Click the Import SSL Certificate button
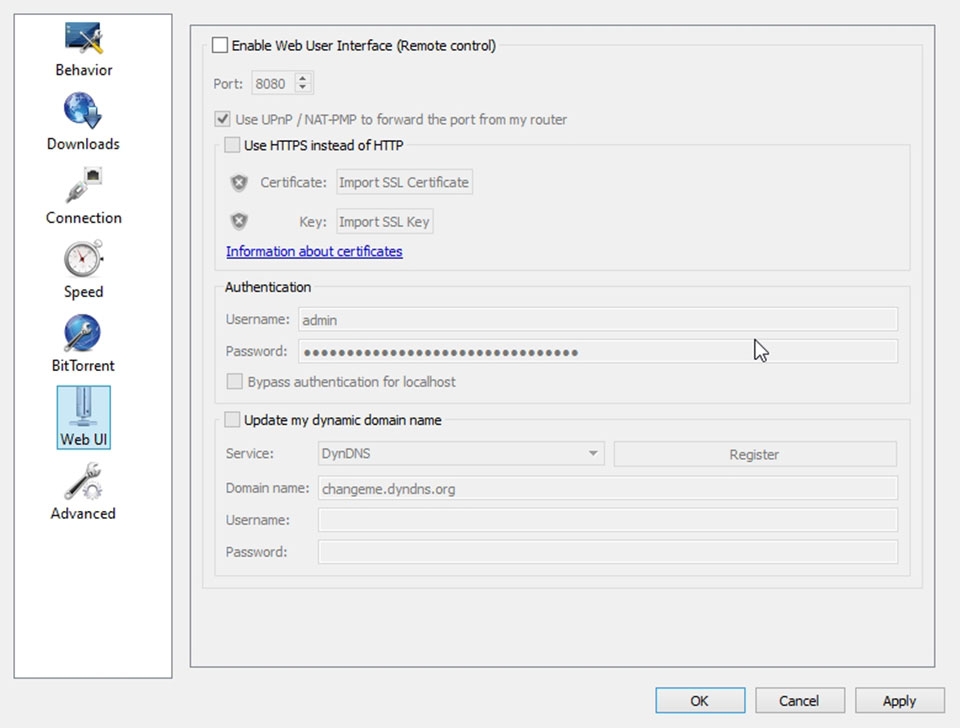Screen dimensions: 960x728 pos(404,182)
